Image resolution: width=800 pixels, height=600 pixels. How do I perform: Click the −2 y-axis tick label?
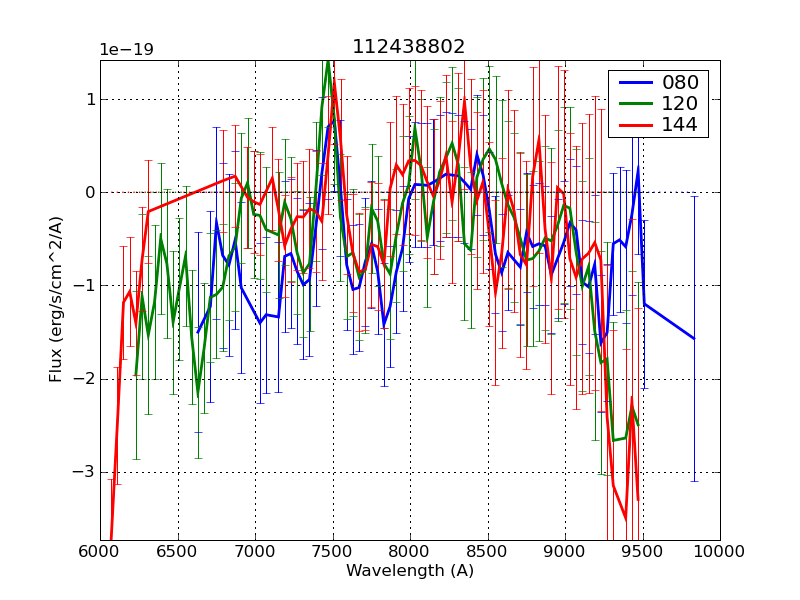point(84,379)
